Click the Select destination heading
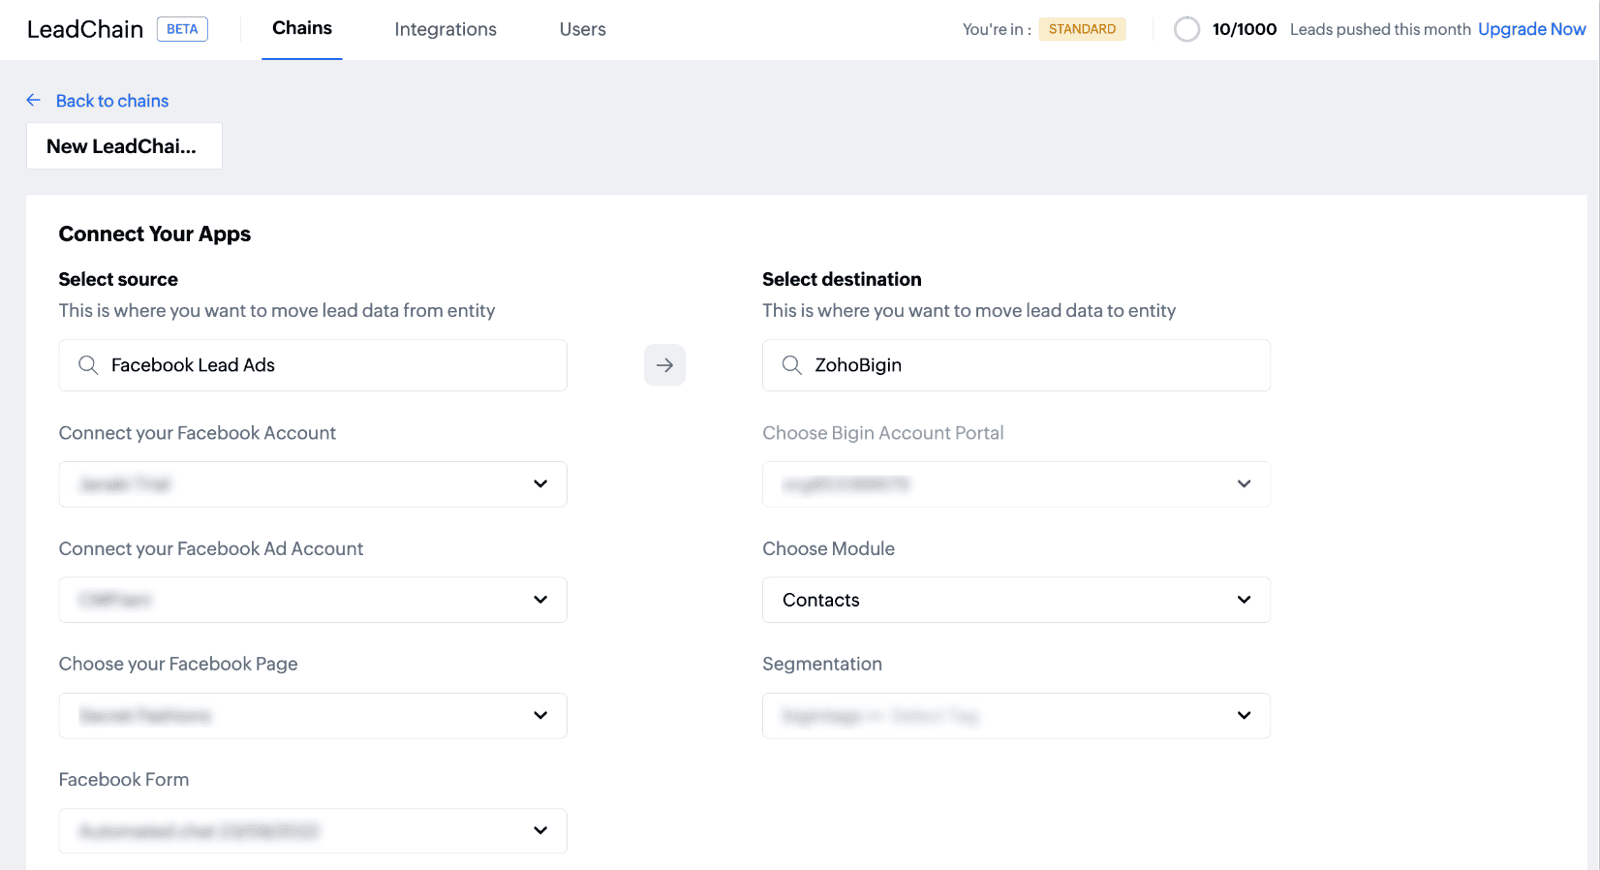Viewport: 1600px width, 870px height. (x=842, y=279)
